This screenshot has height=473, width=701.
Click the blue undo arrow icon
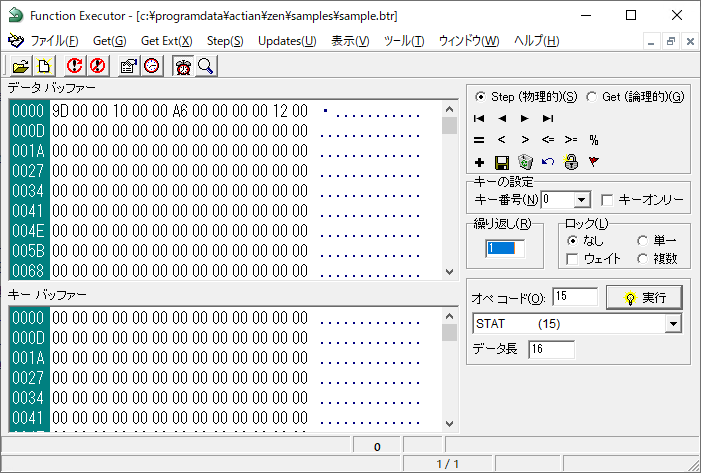[548, 161]
